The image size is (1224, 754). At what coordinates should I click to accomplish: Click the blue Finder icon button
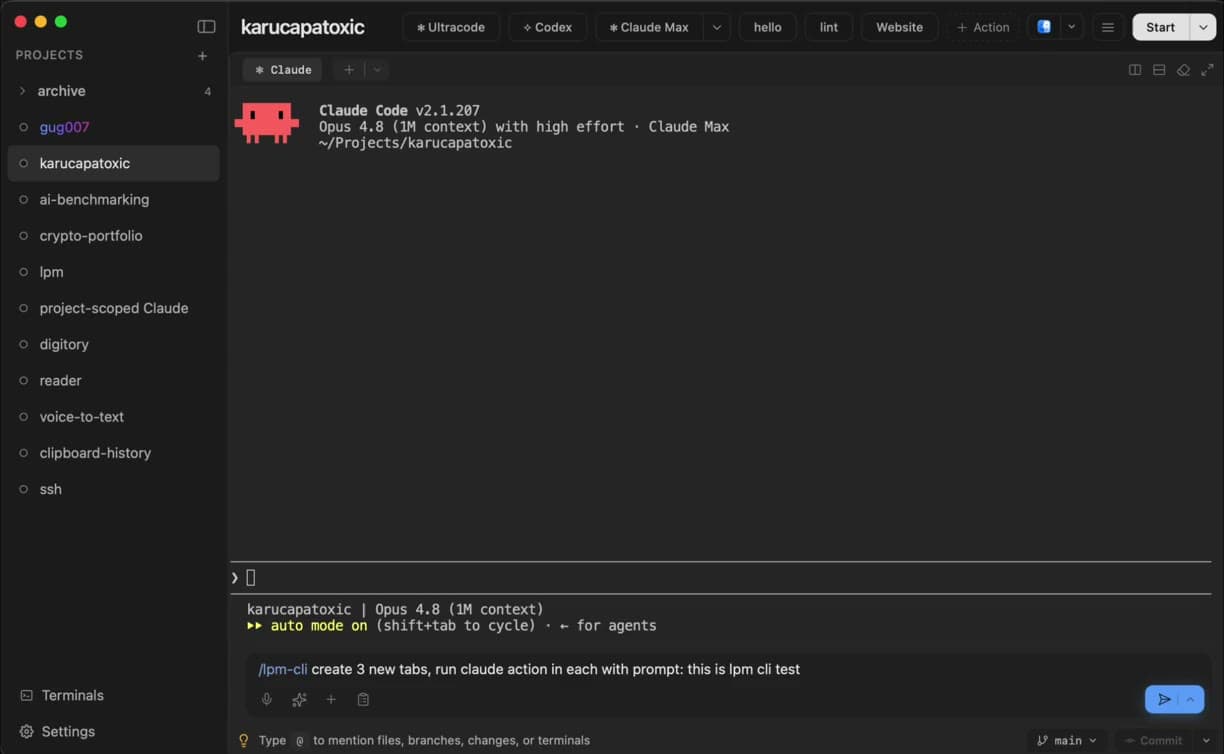tap(1044, 27)
